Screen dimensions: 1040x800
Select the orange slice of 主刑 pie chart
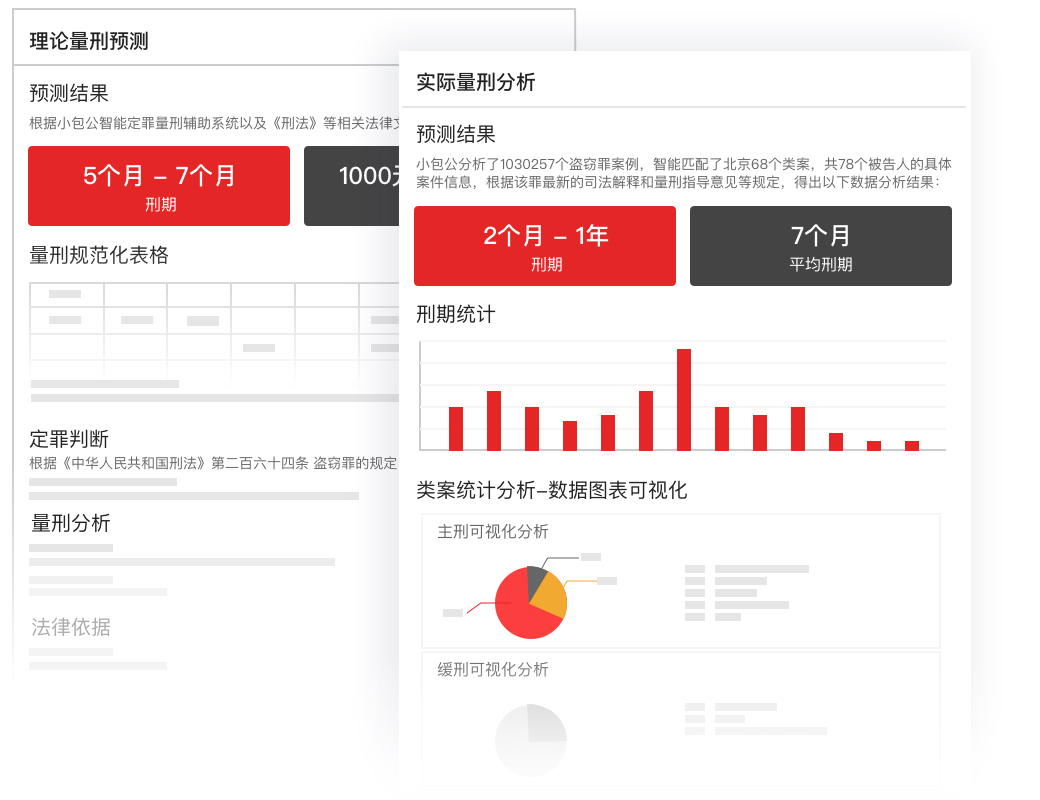(x=553, y=596)
